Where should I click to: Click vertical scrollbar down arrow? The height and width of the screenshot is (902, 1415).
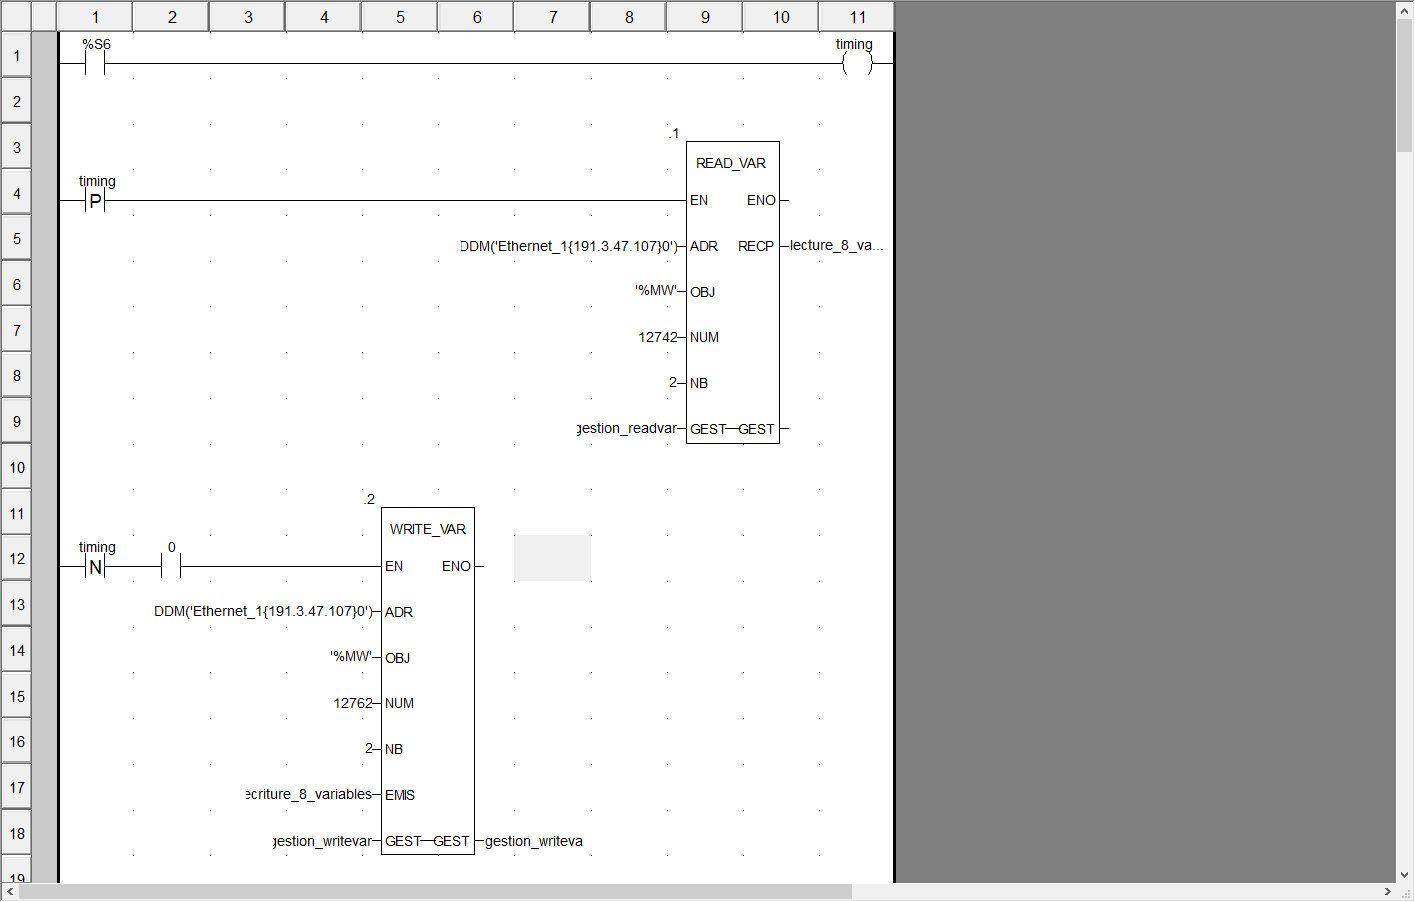1405,874
